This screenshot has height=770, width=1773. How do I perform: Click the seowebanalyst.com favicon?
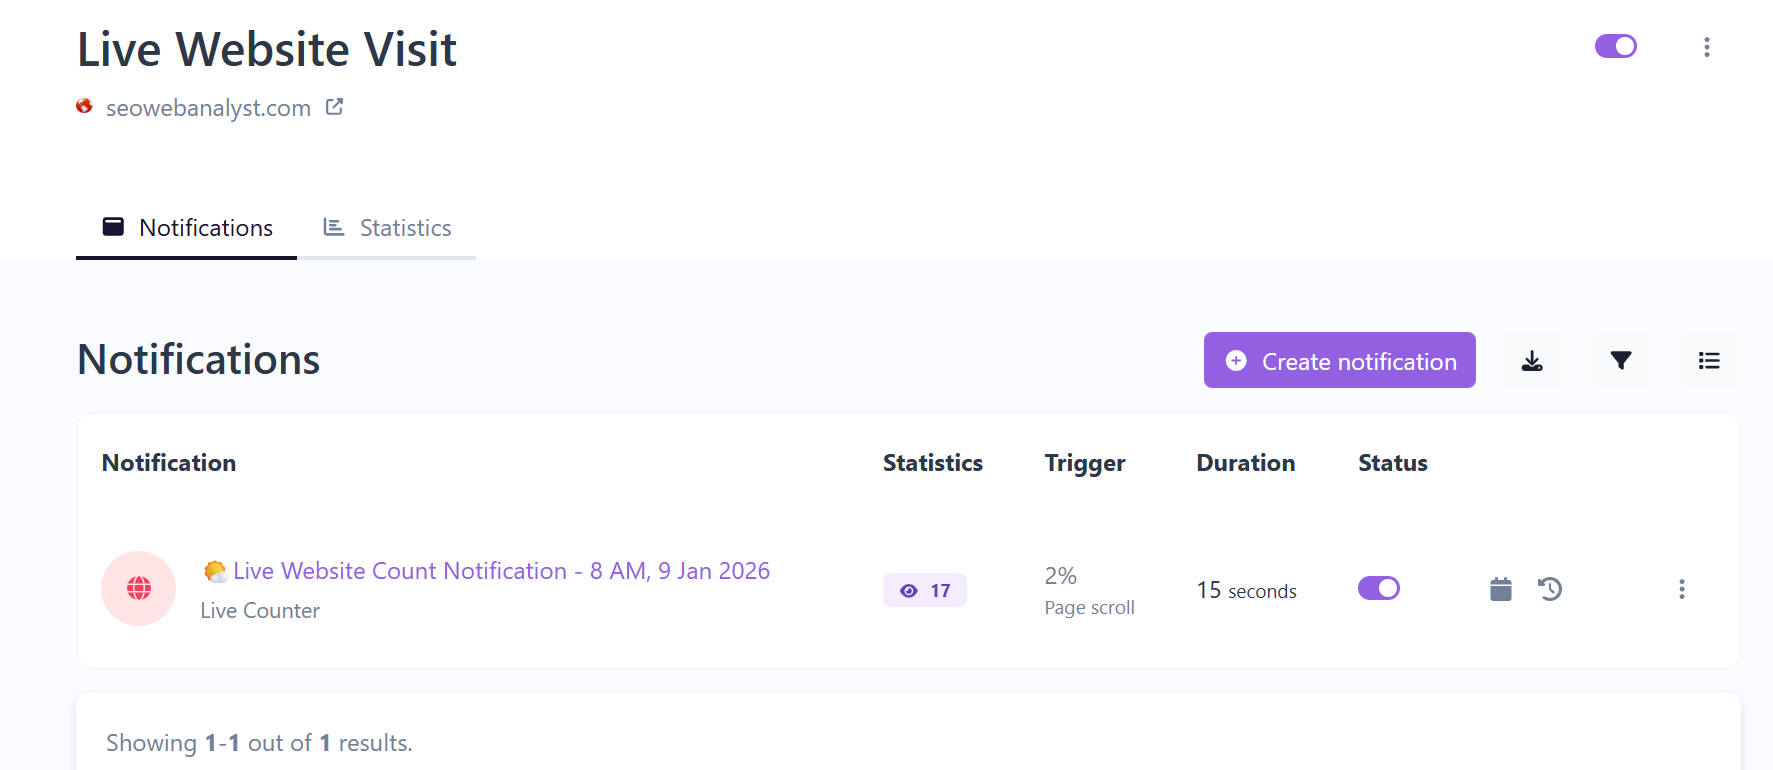85,106
